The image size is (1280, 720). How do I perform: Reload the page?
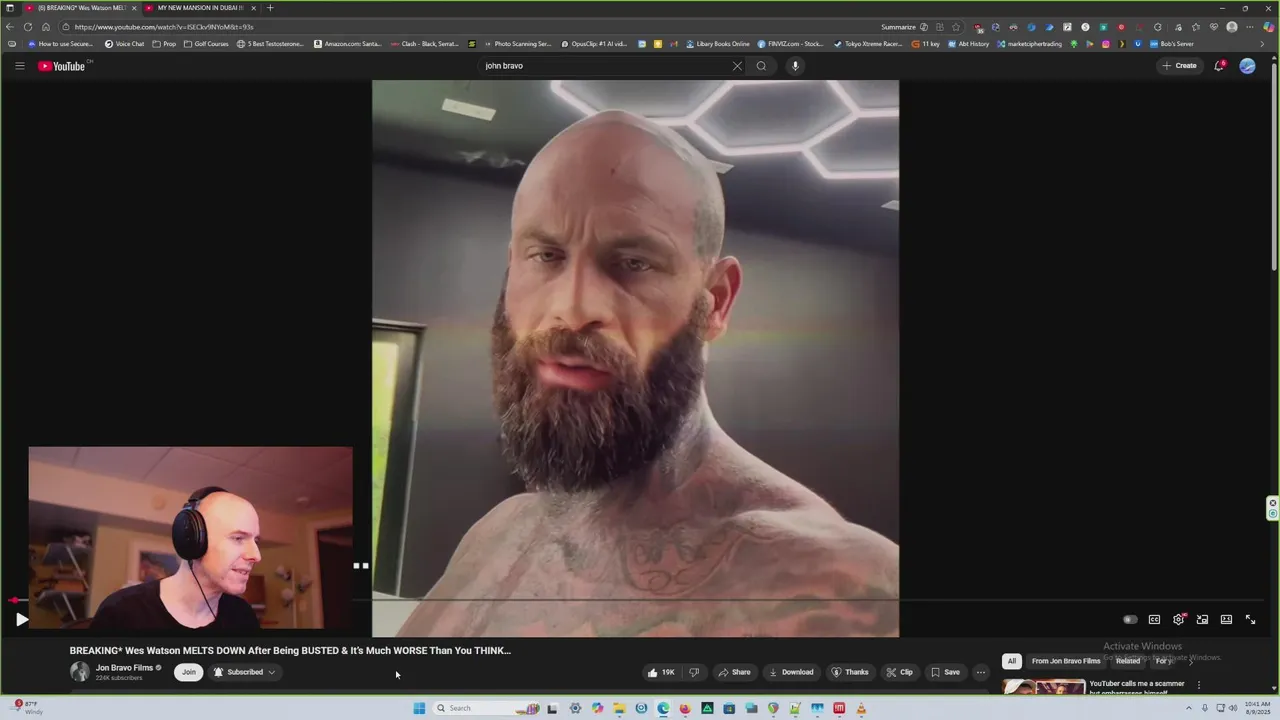[x=27, y=27]
